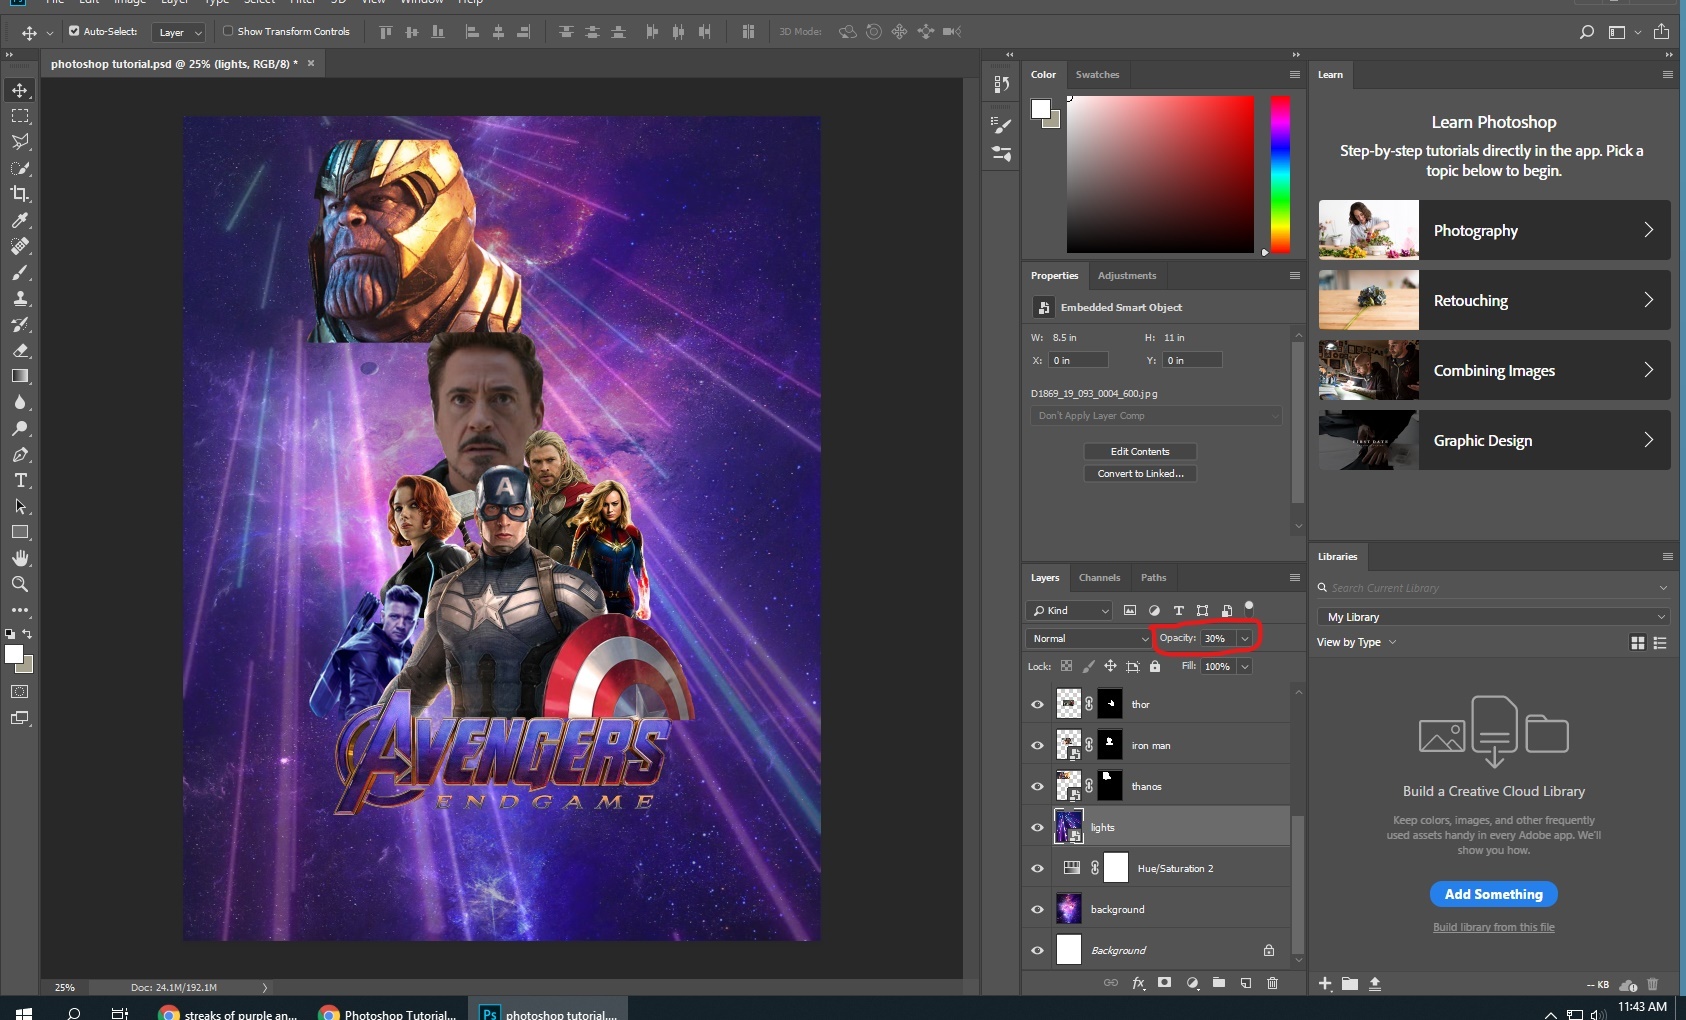Expand the Photography tutorials arrow
The width and height of the screenshot is (1686, 1020).
1648,230
